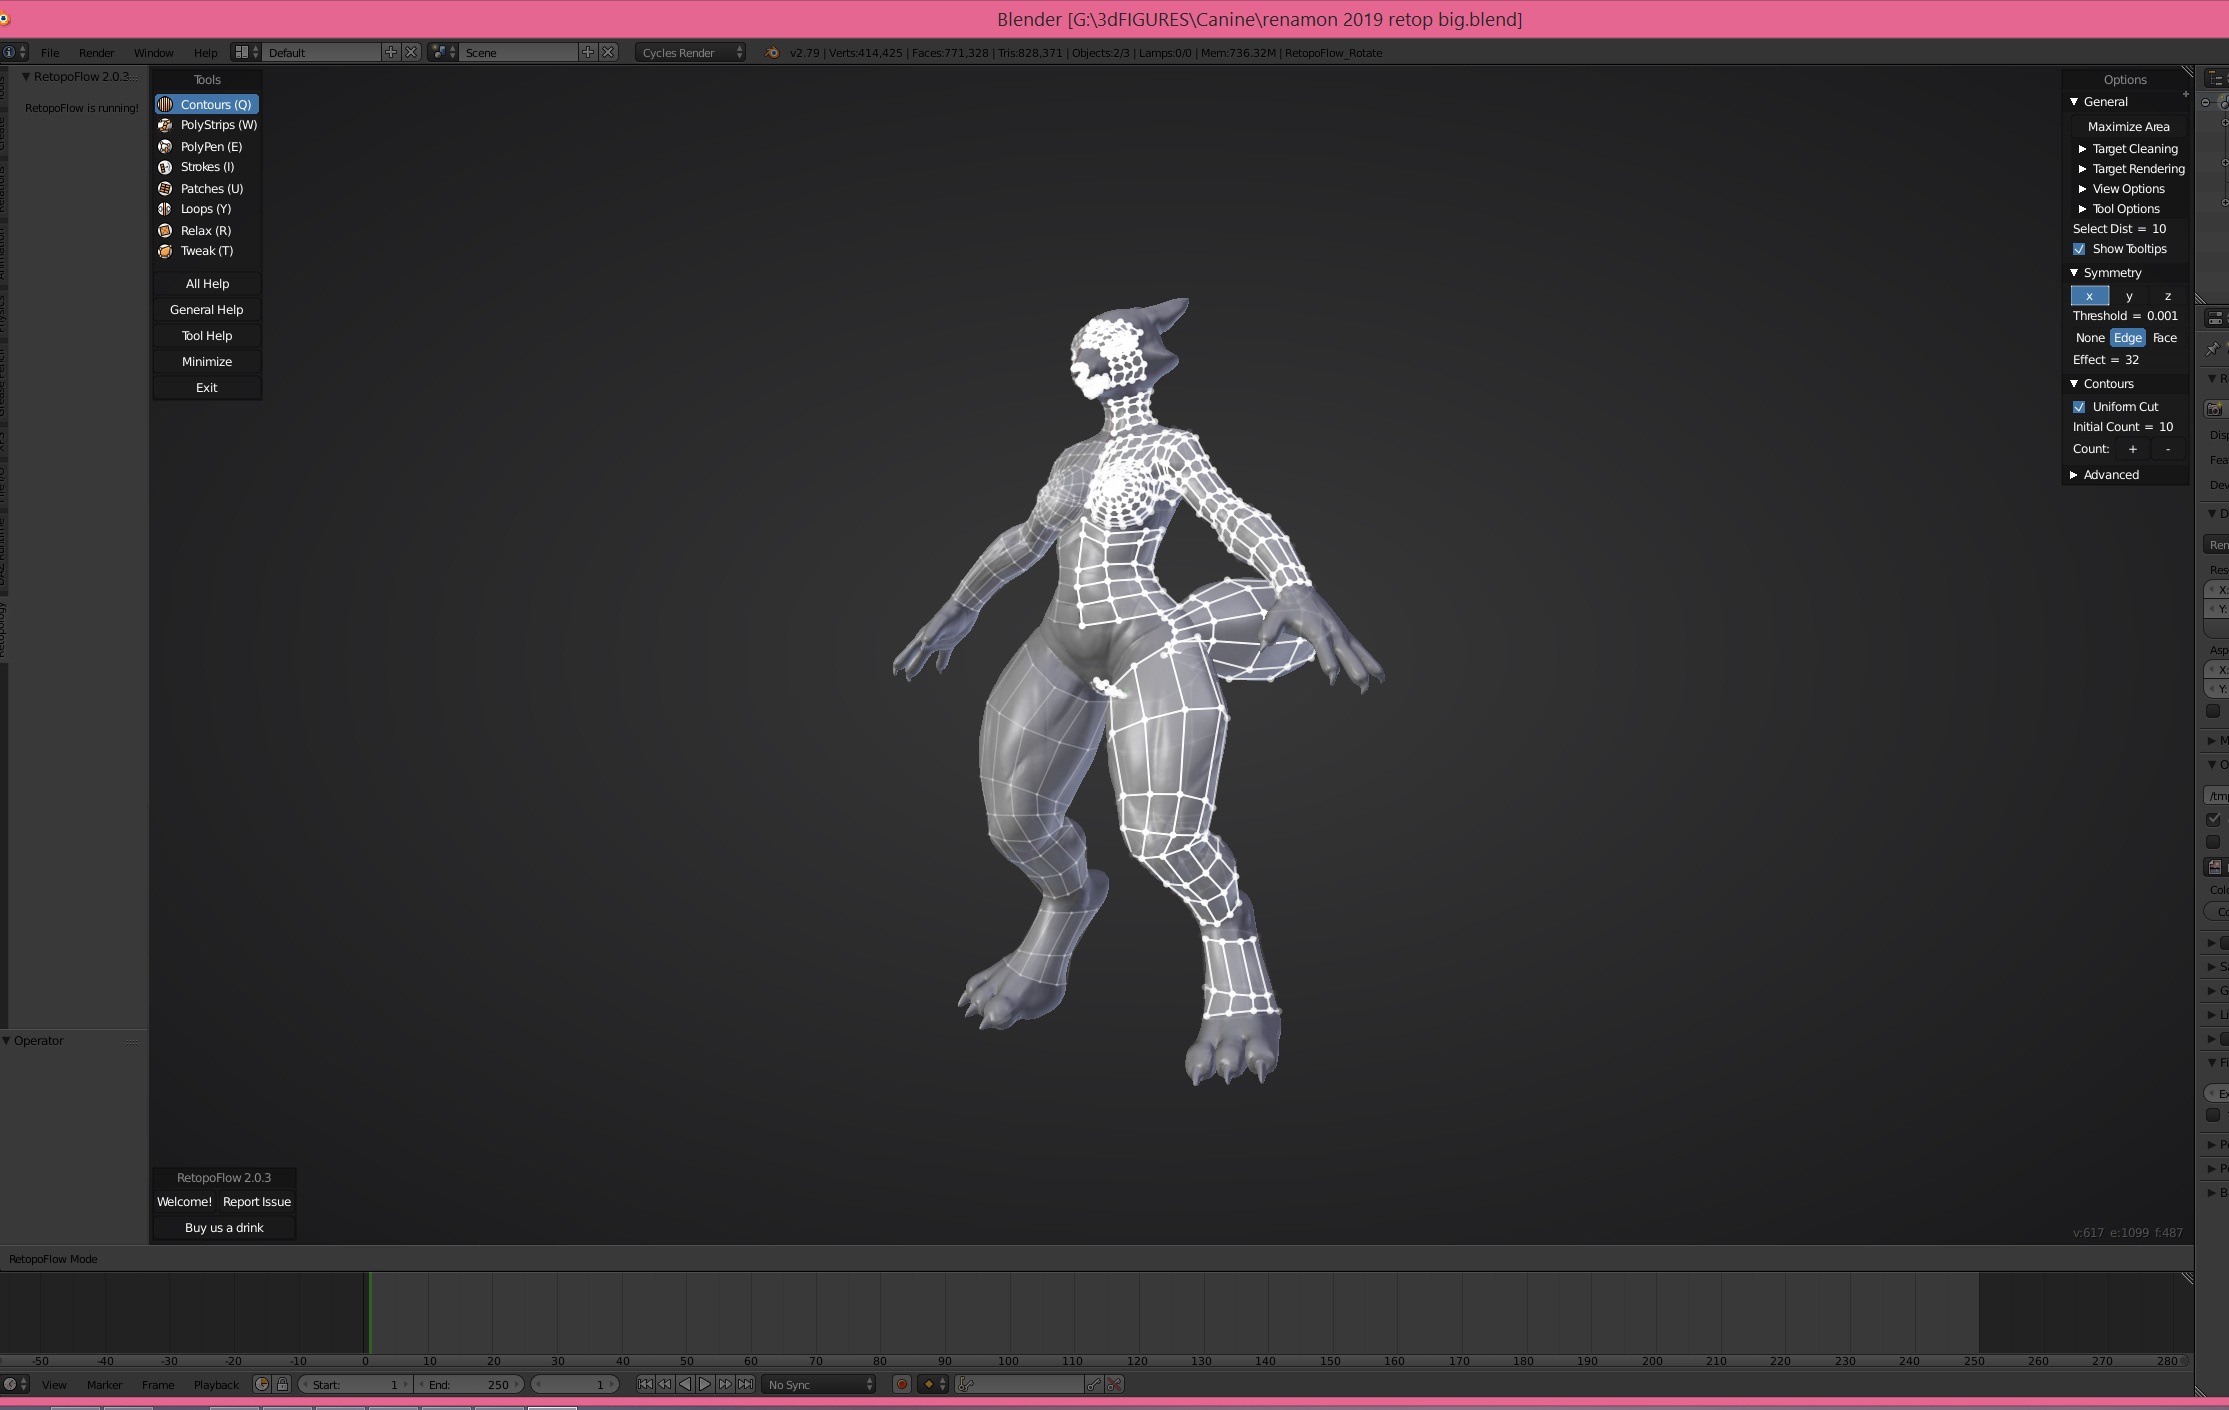
Task: Jump to the first frame icon
Action: point(645,1385)
